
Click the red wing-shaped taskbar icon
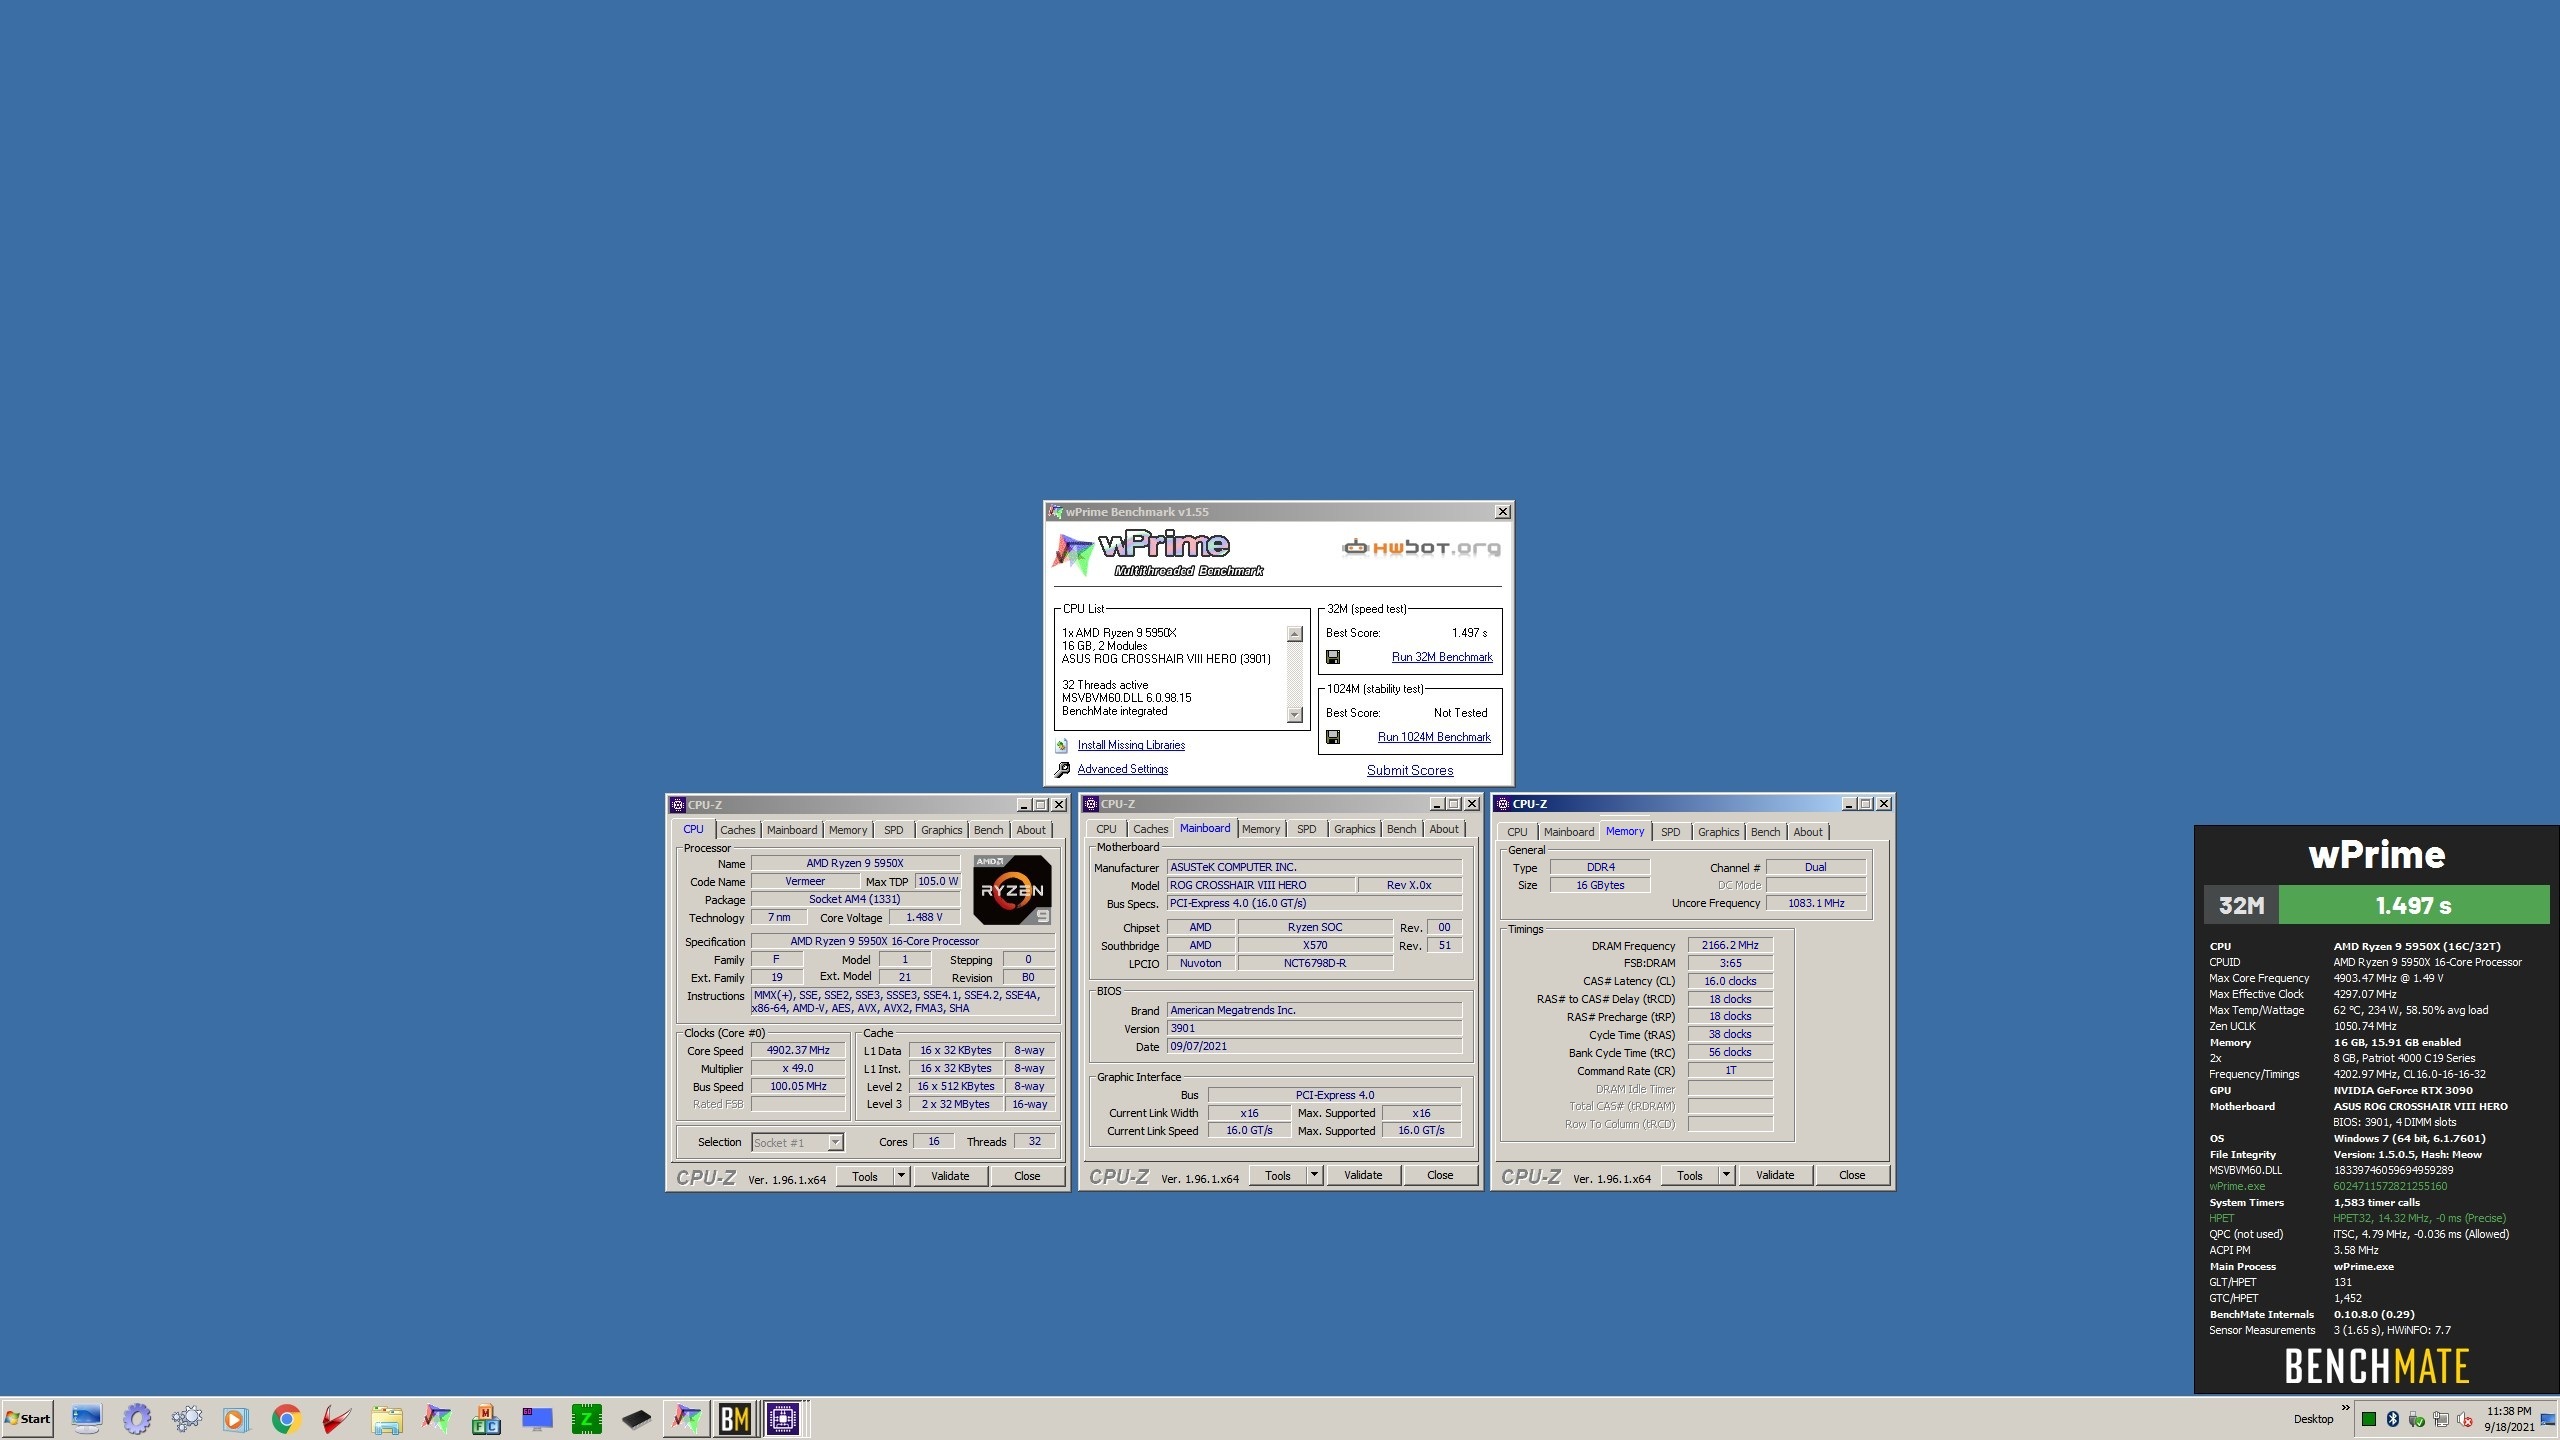[x=336, y=1418]
